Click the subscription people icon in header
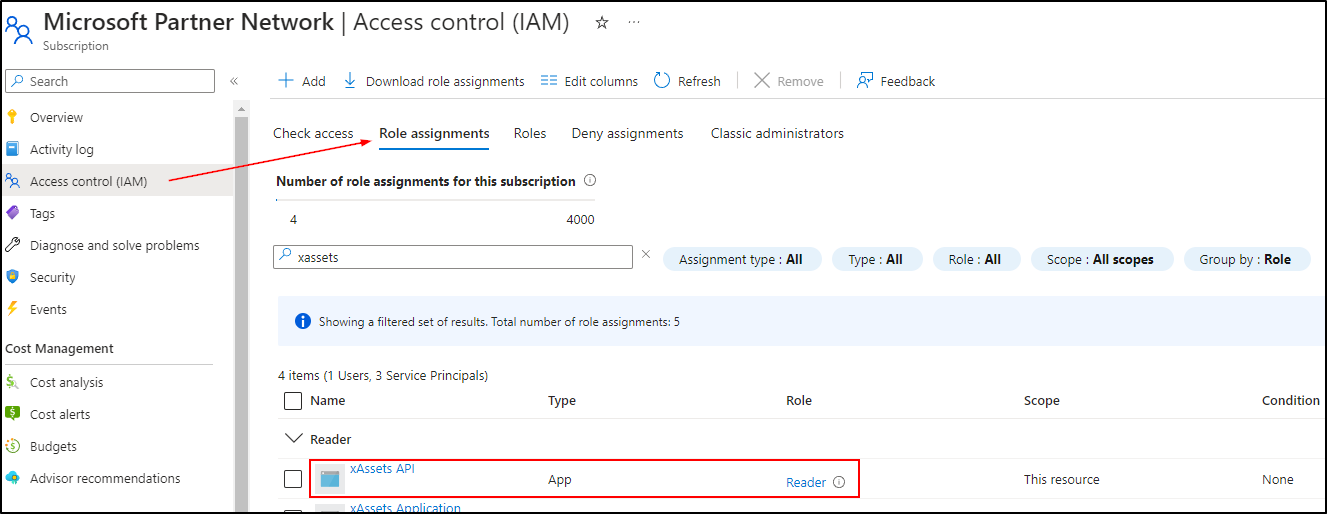 tap(19, 30)
